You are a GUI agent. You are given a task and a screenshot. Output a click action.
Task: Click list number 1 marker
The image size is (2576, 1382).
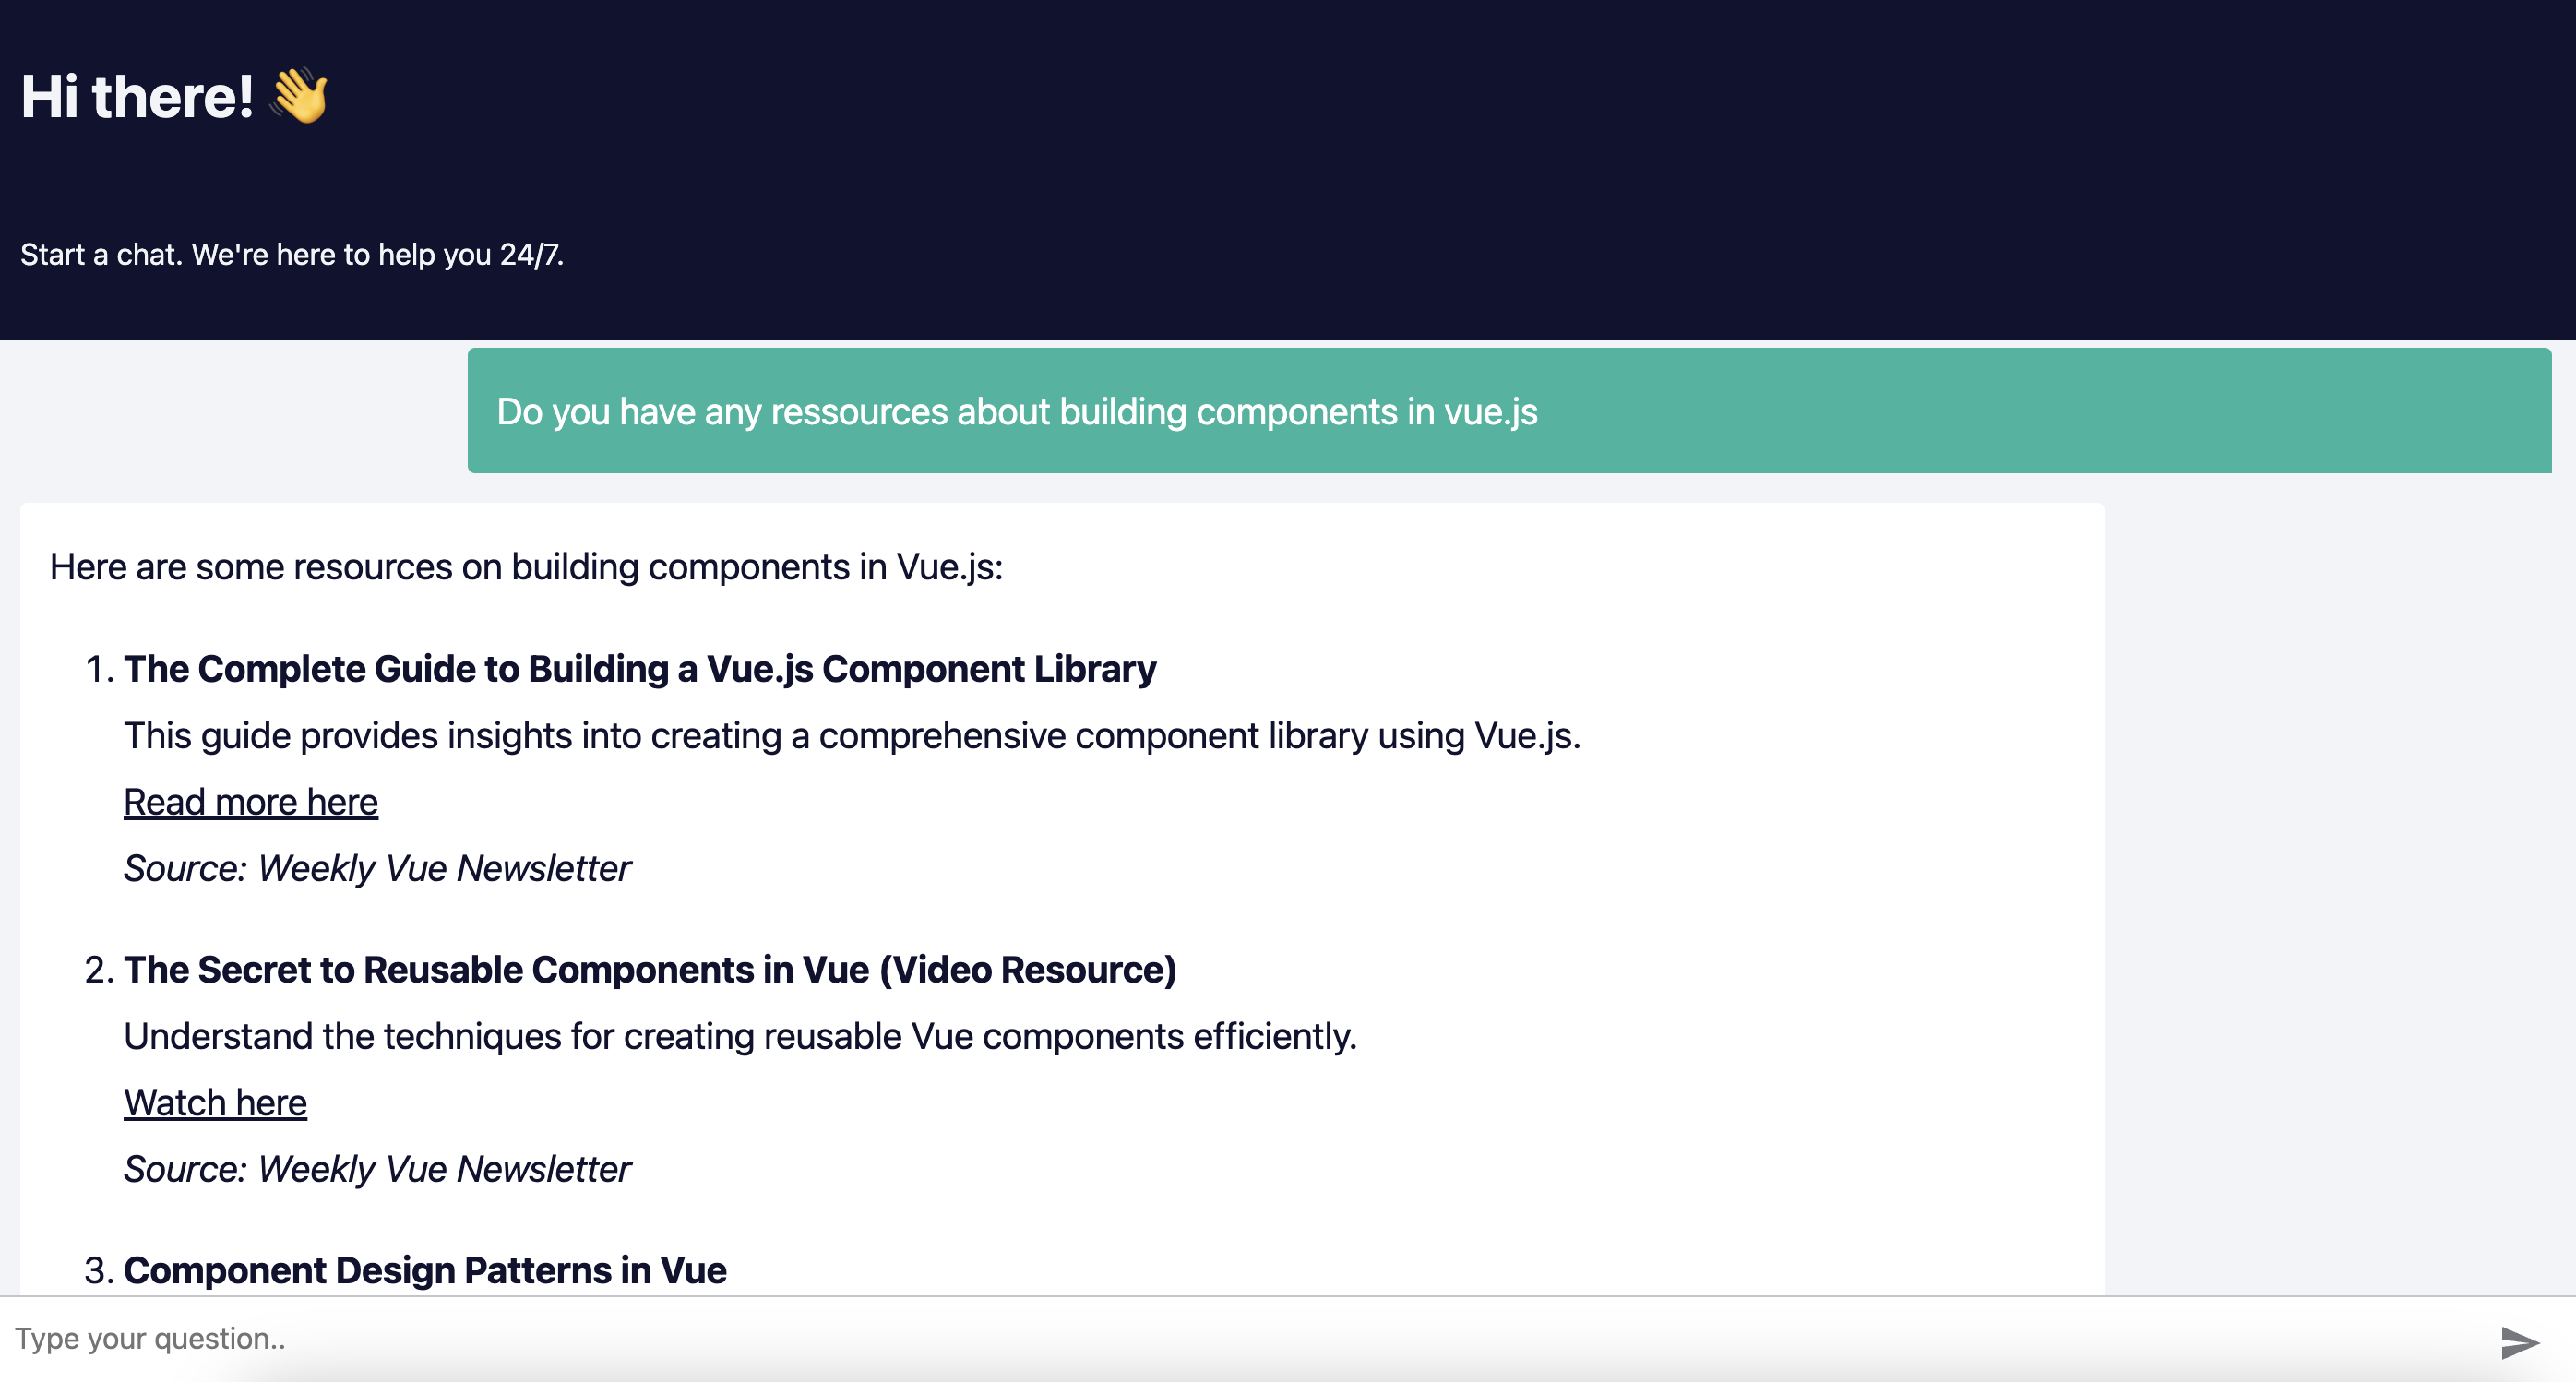point(100,669)
